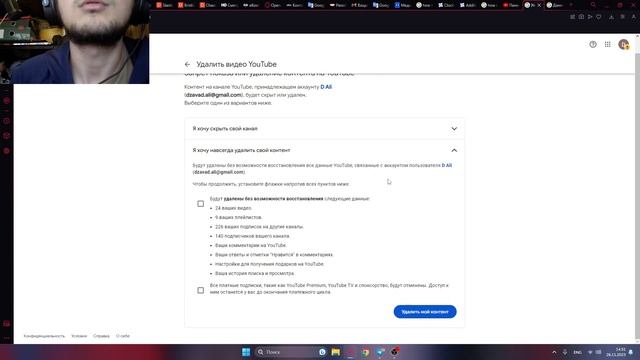Open the Google help question-mark icon
This screenshot has width=640, height=360.
coord(593,44)
